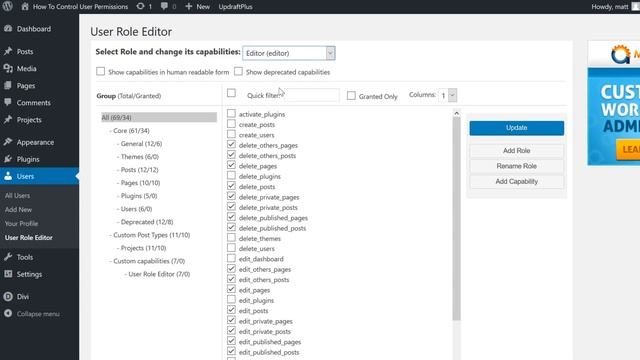Open the comments bubble in admin bar
The height and width of the screenshot is (360, 640).
click(164, 7)
